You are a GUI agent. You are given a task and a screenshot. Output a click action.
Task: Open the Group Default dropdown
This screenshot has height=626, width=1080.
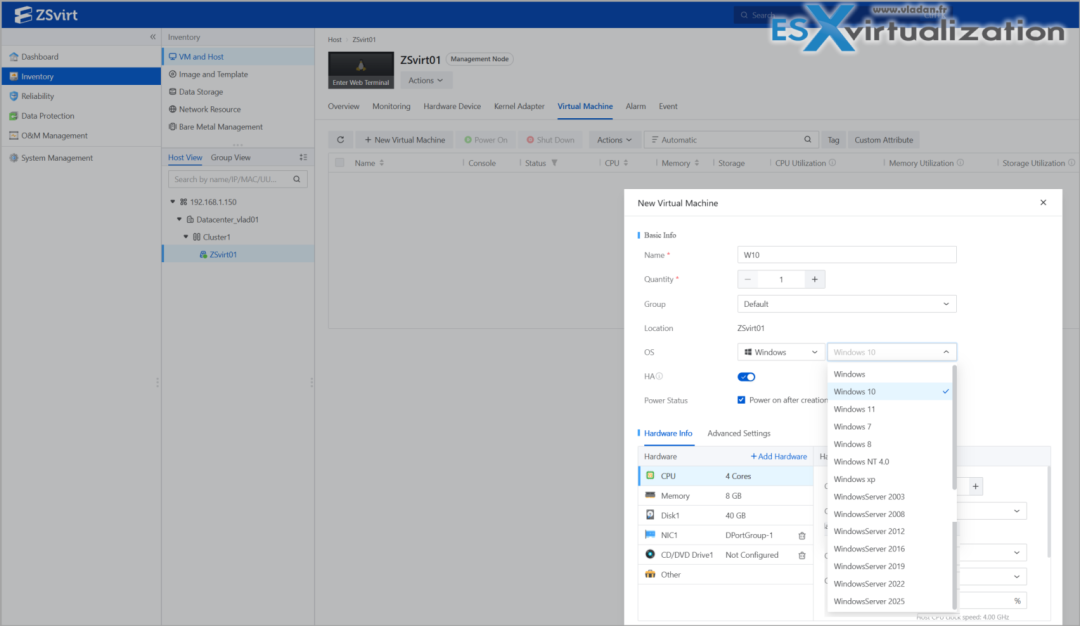tap(847, 304)
